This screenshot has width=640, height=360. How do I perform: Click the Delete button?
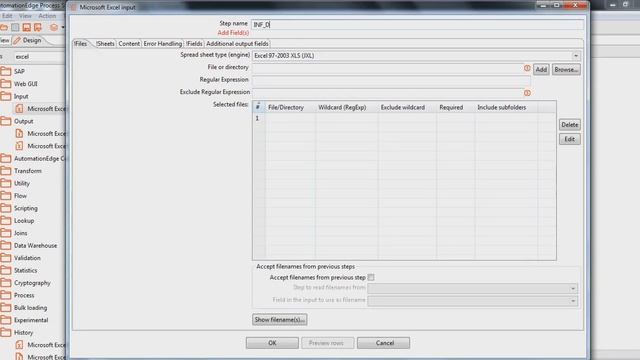569,125
